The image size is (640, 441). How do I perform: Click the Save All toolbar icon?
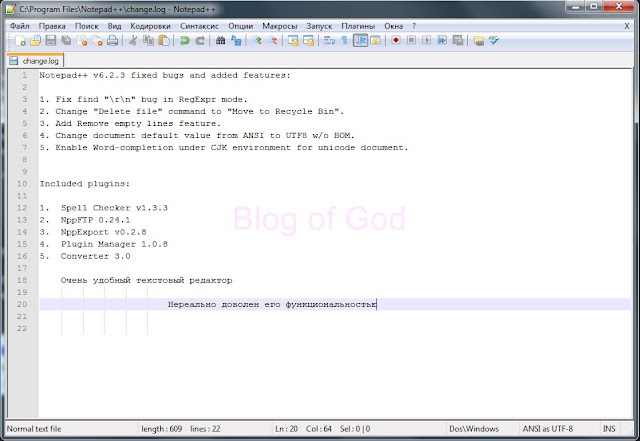pos(66,40)
